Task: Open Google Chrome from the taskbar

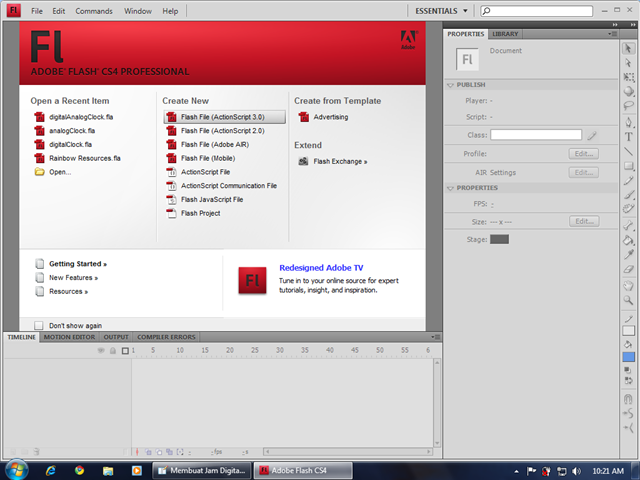Action: (79, 469)
